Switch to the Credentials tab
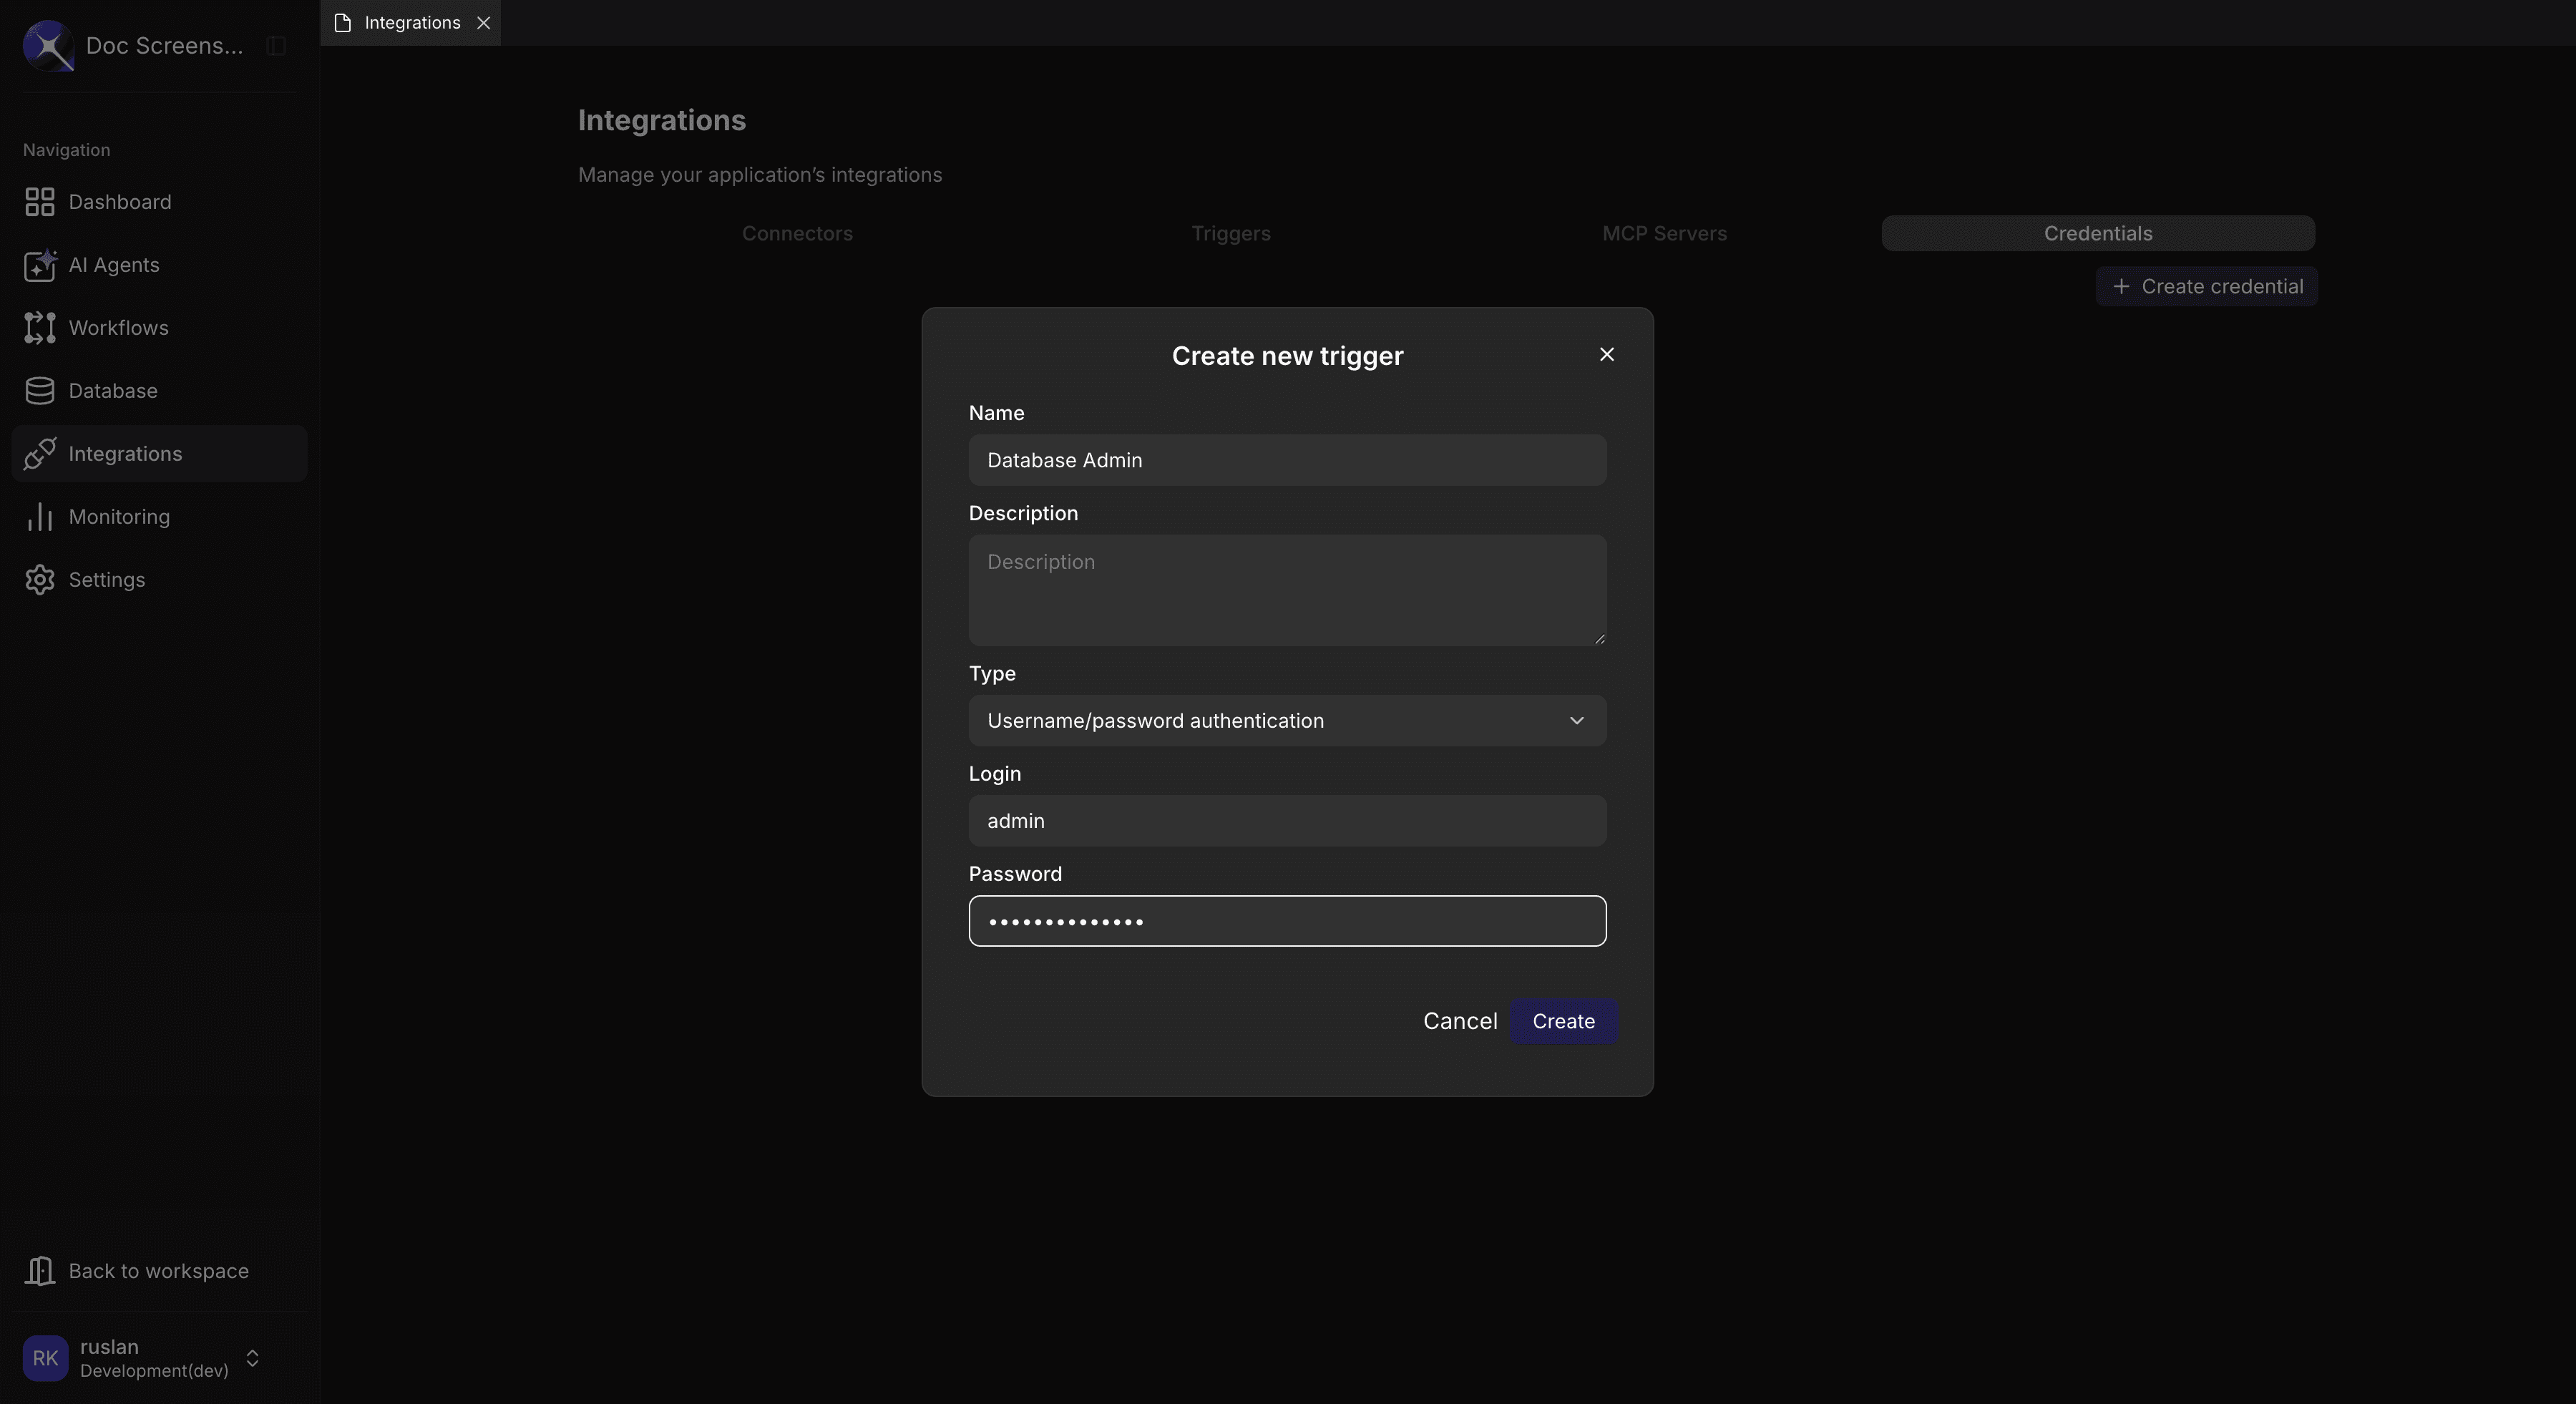The image size is (2576, 1404). click(2097, 233)
